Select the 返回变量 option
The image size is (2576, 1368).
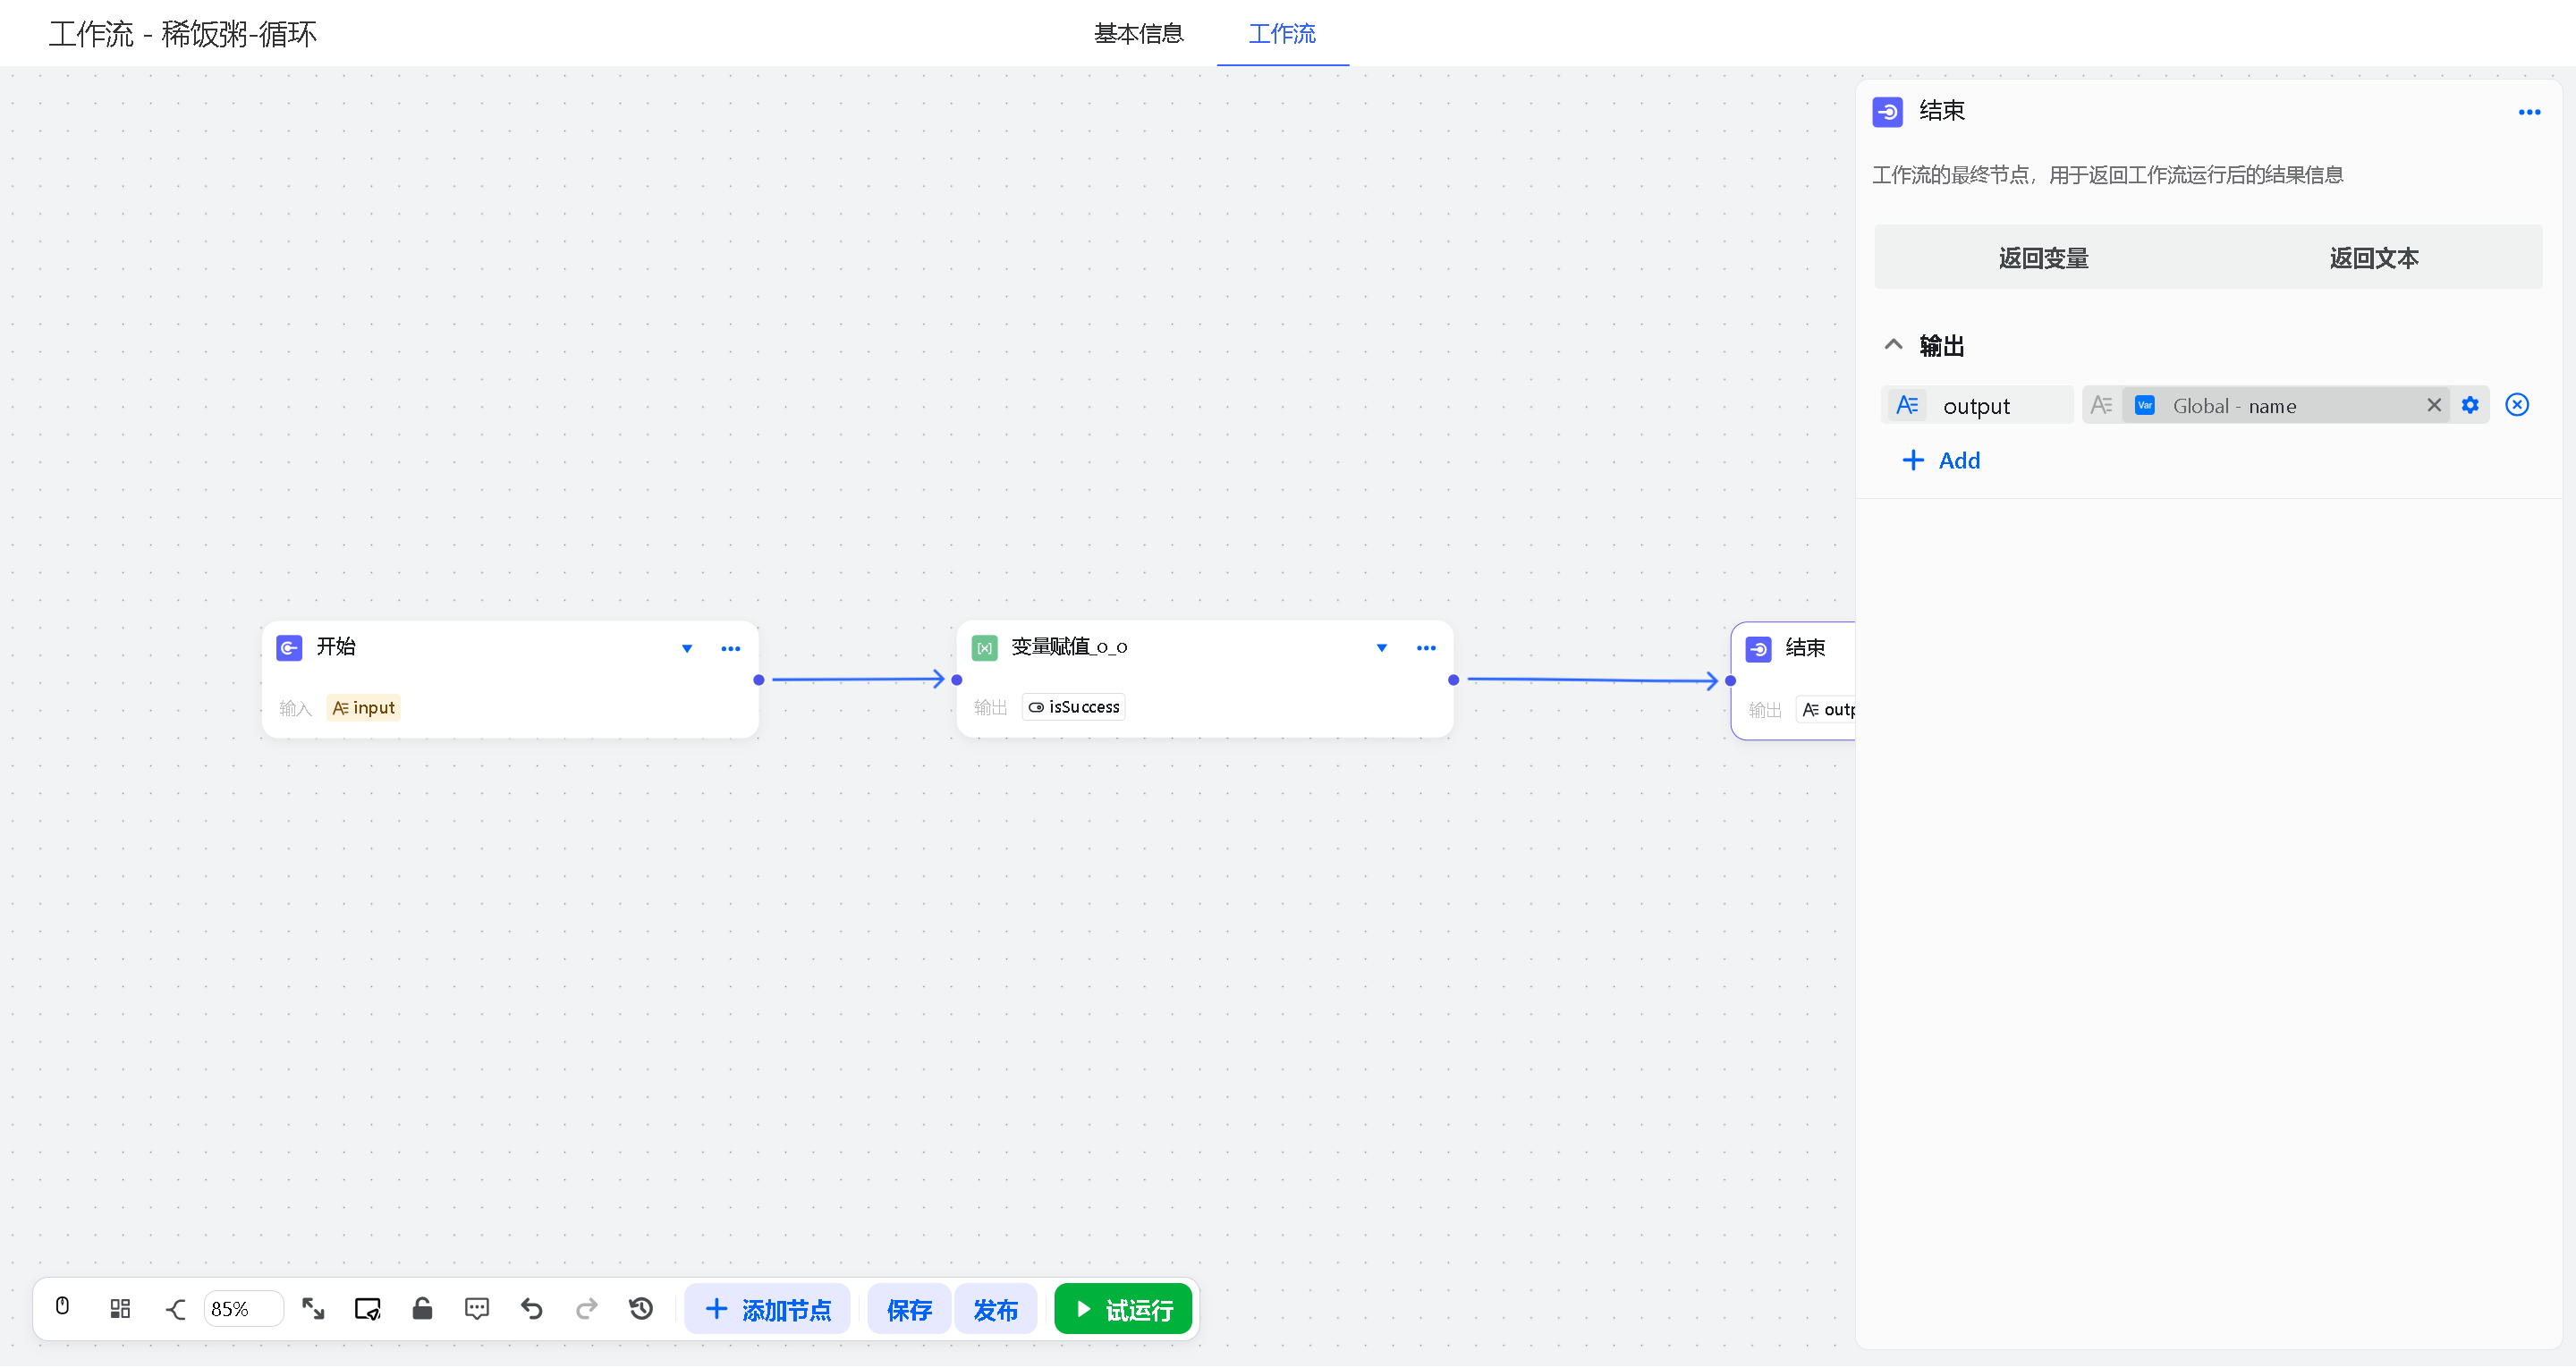coord(2043,258)
